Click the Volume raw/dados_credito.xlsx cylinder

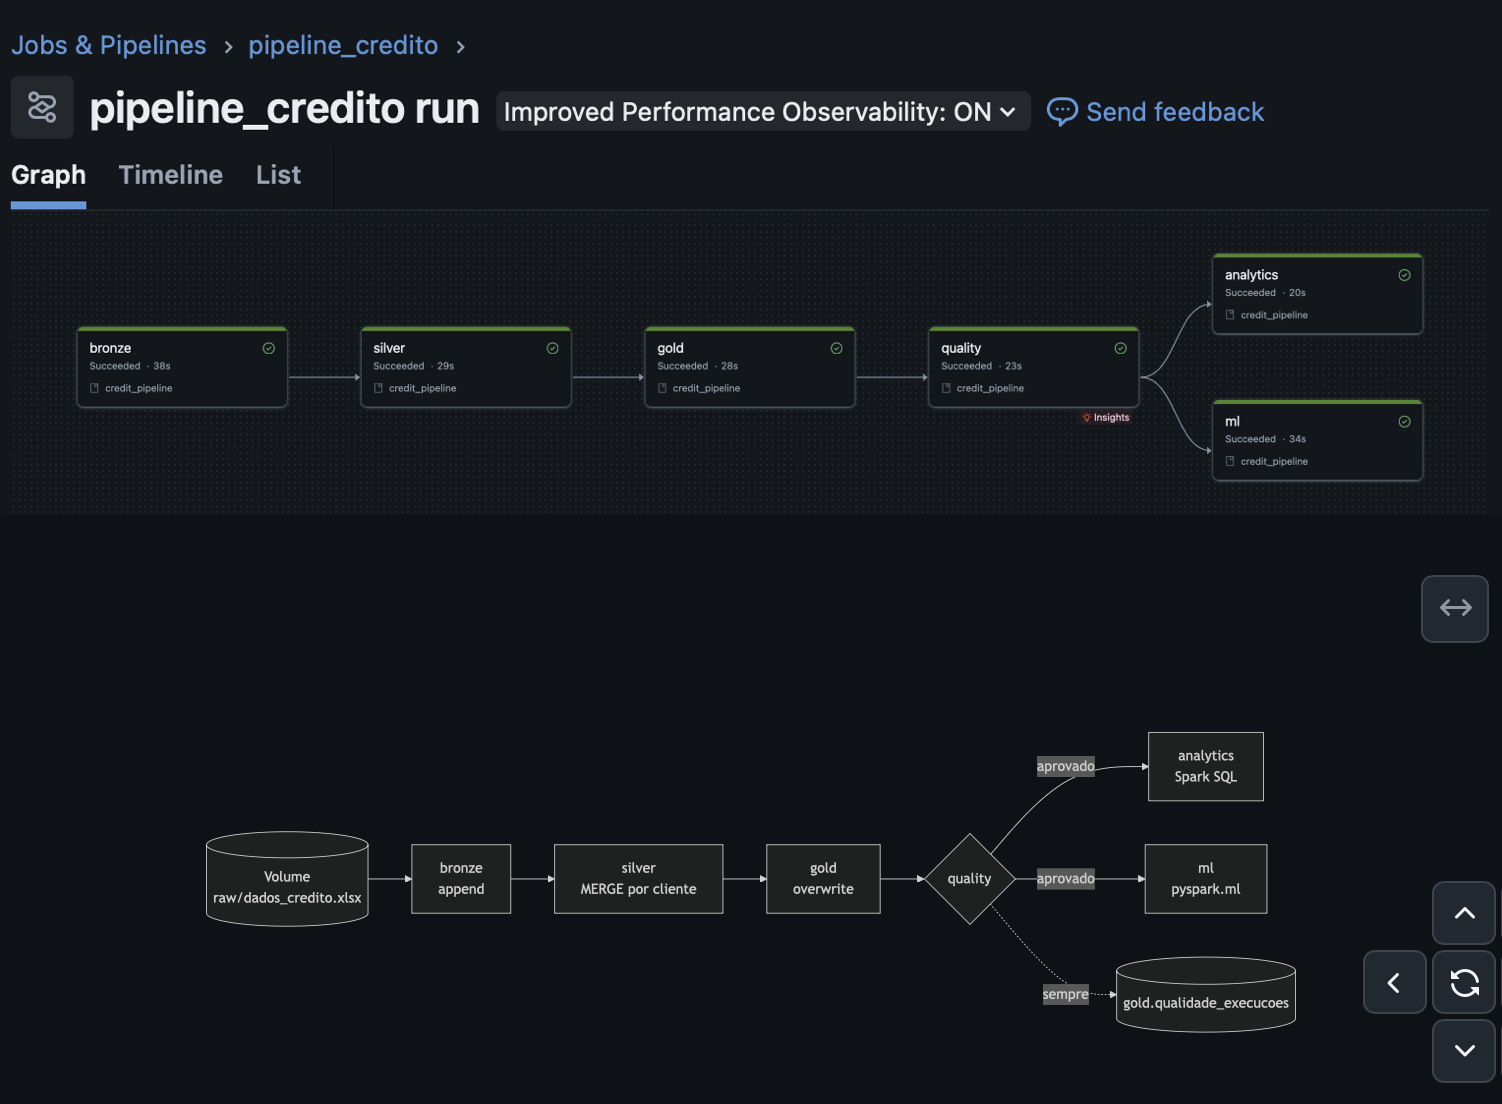click(287, 879)
